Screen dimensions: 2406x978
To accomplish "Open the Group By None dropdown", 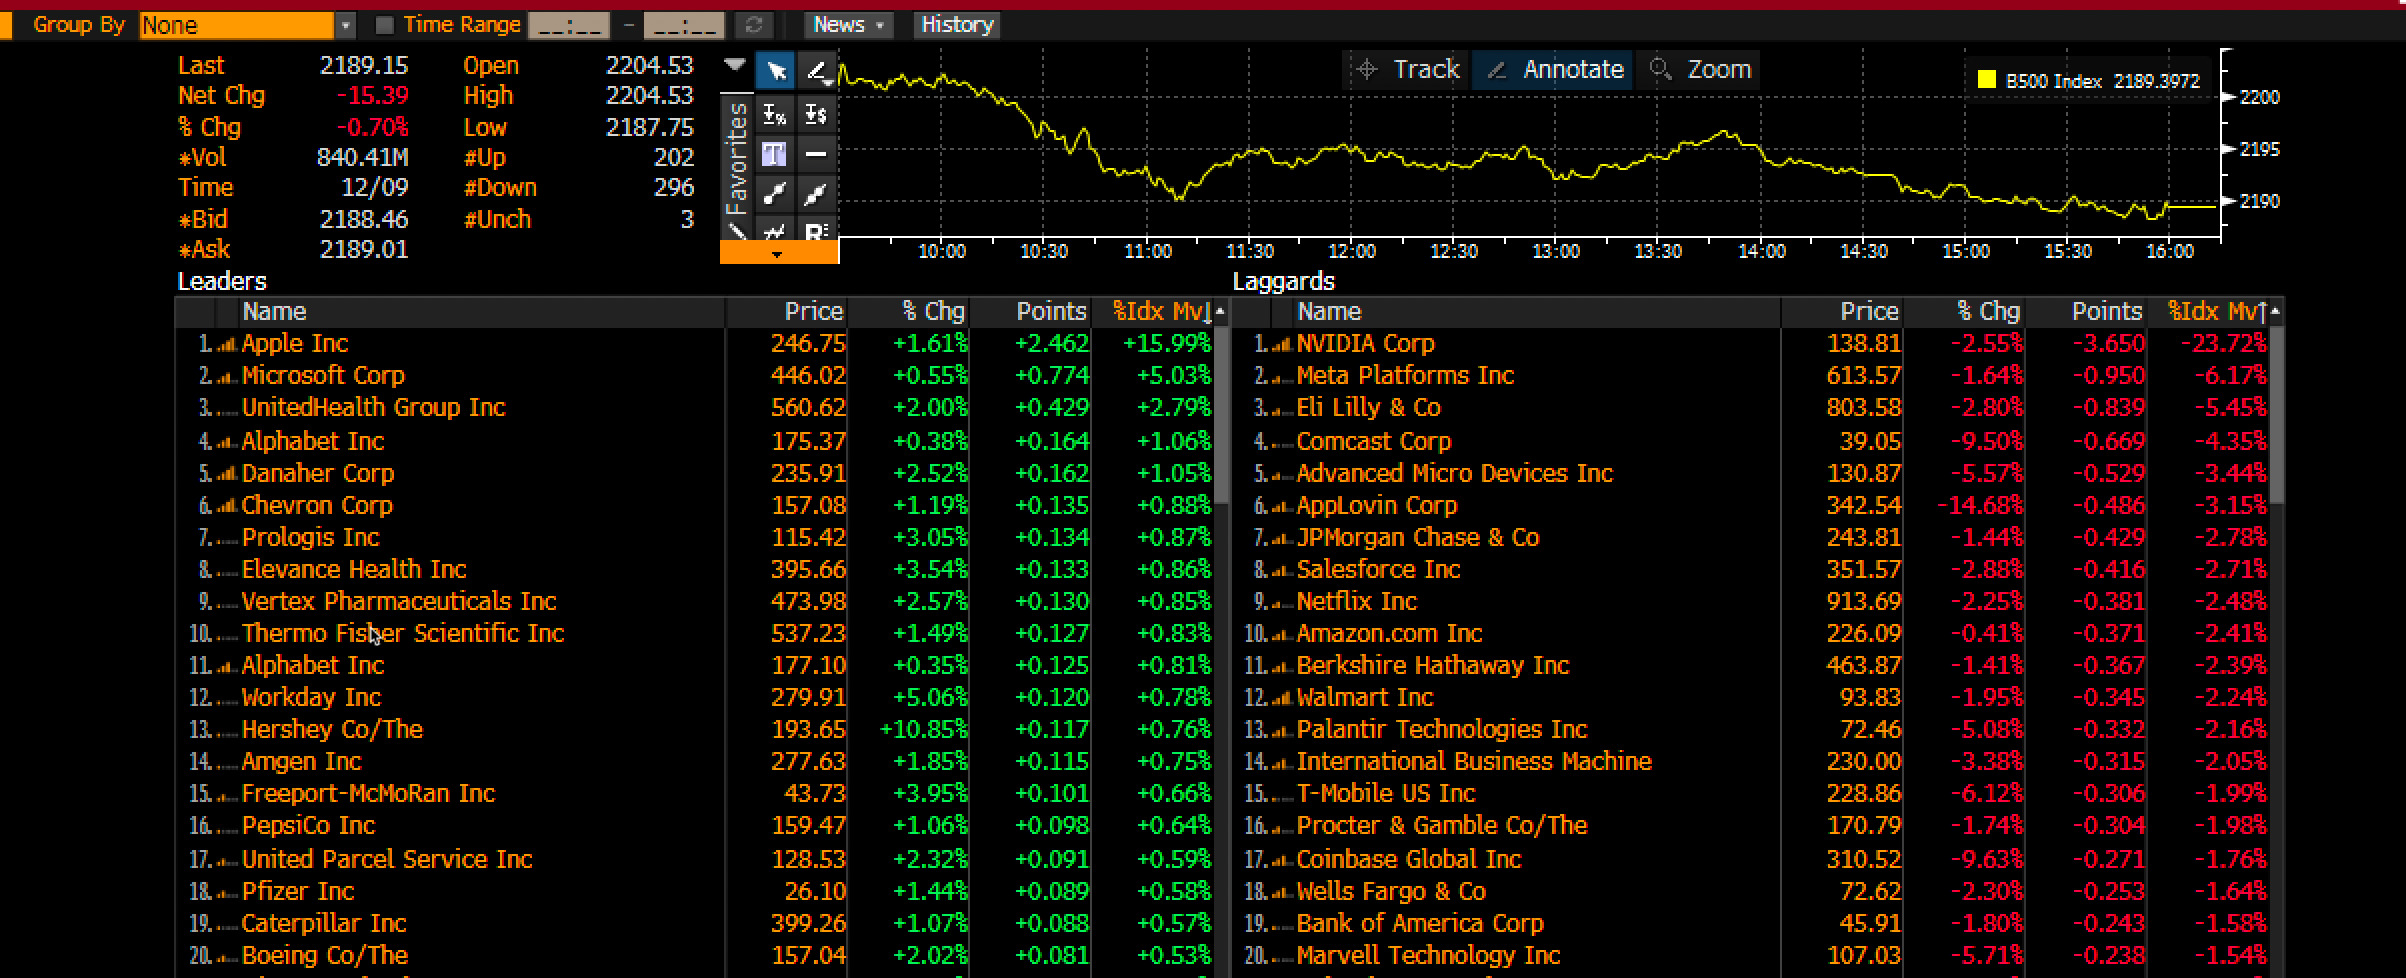I will point(345,25).
